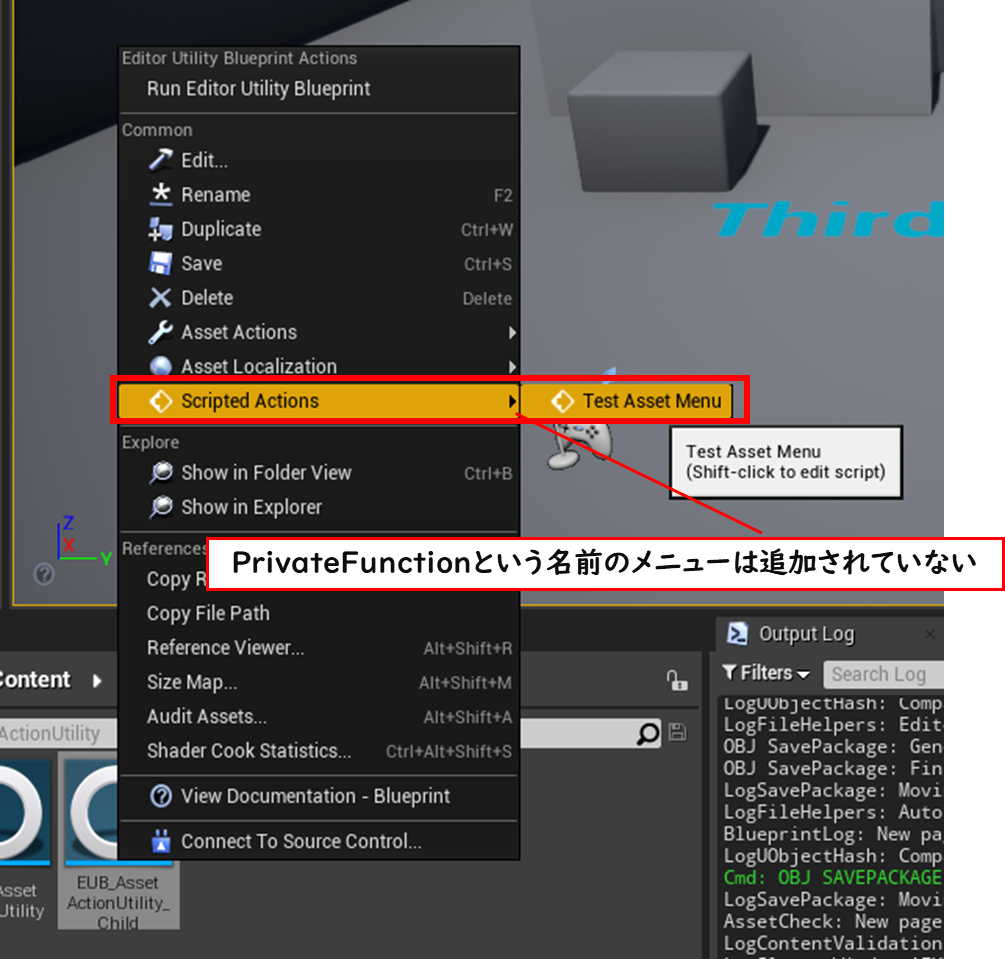Click the Filters funnel icon in Output Log
This screenshot has height=959, width=1005.
coord(729,672)
